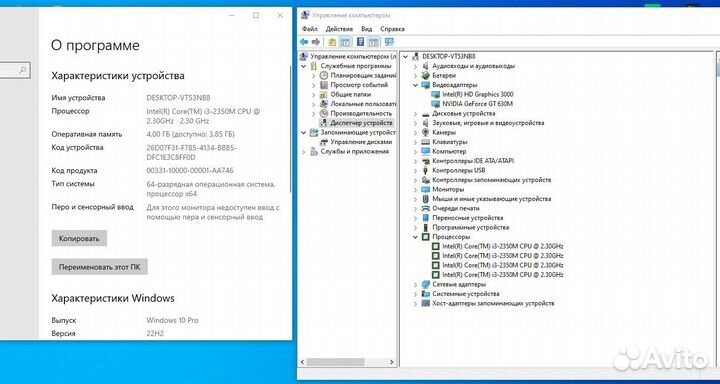Toggle the console tree toolbar icon
720x384 pixels.
coord(345,42)
